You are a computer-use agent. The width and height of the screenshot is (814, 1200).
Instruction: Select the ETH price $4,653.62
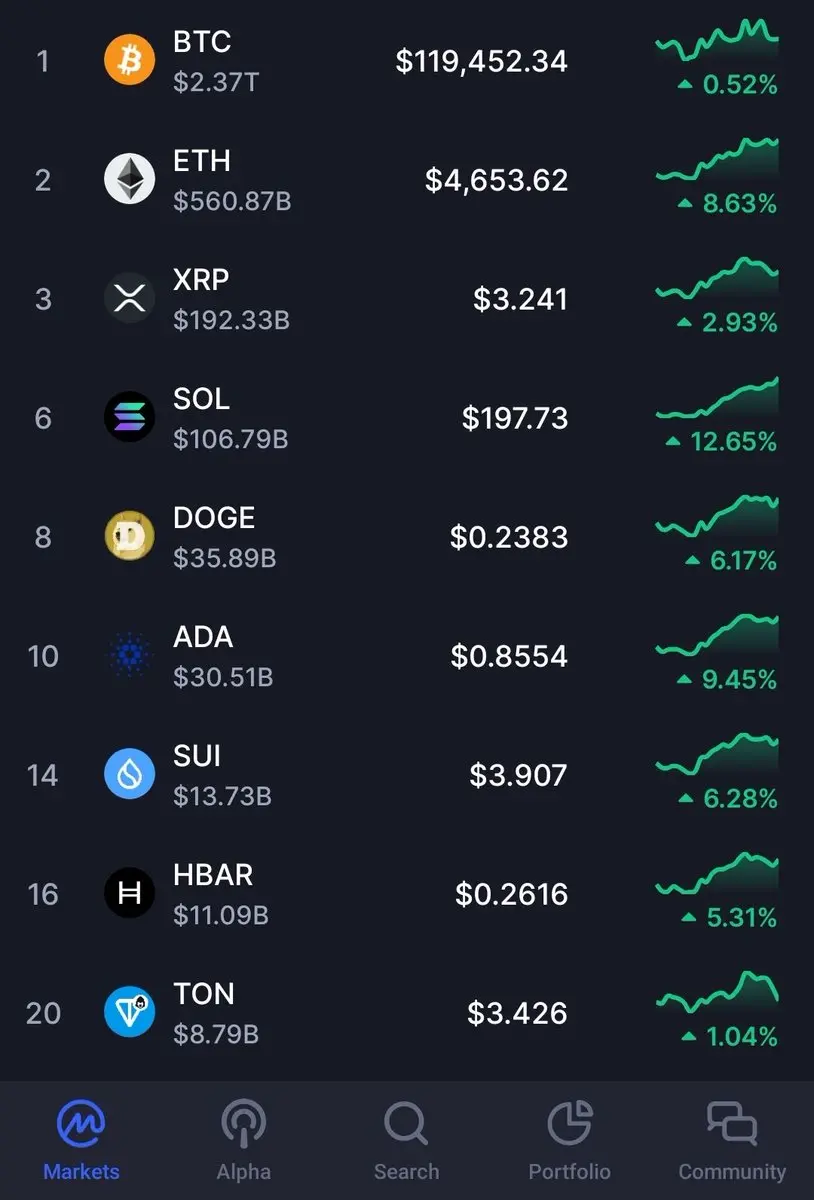(497, 181)
